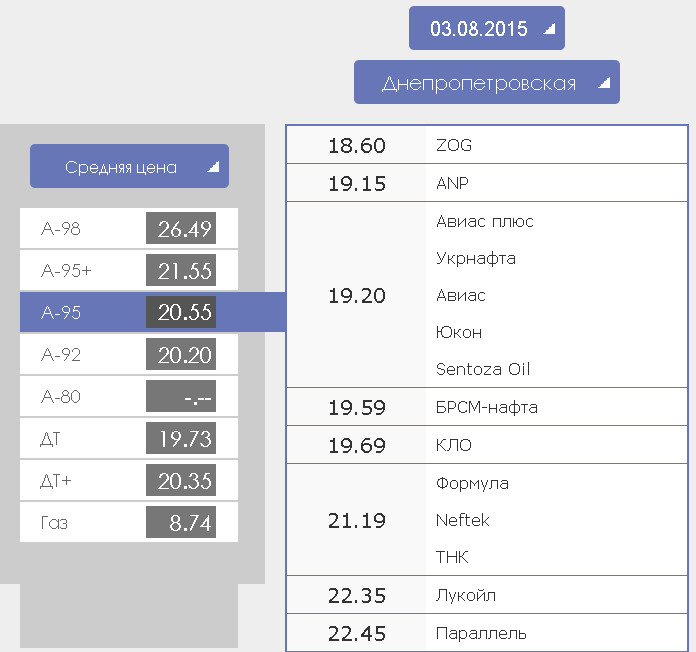Image resolution: width=696 pixels, height=652 pixels.
Task: Click the Параллель station entry
Action: click(487, 633)
